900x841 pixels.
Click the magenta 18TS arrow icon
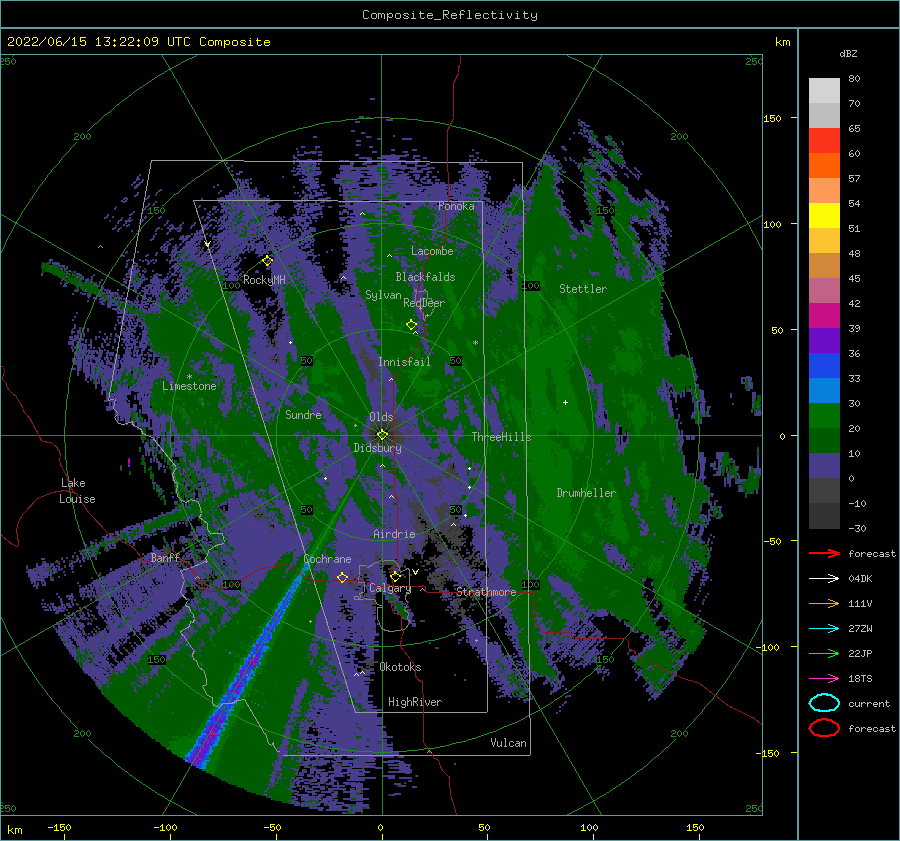[x=824, y=679]
